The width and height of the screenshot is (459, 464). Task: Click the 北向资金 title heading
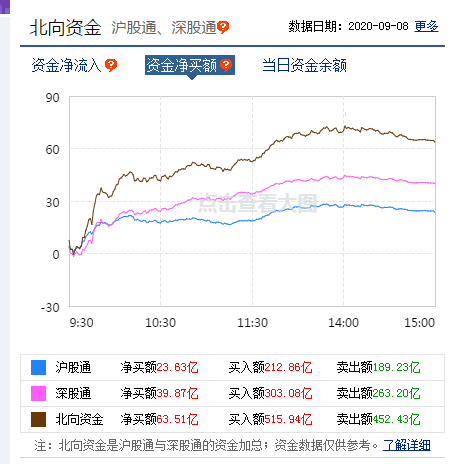click(x=65, y=27)
